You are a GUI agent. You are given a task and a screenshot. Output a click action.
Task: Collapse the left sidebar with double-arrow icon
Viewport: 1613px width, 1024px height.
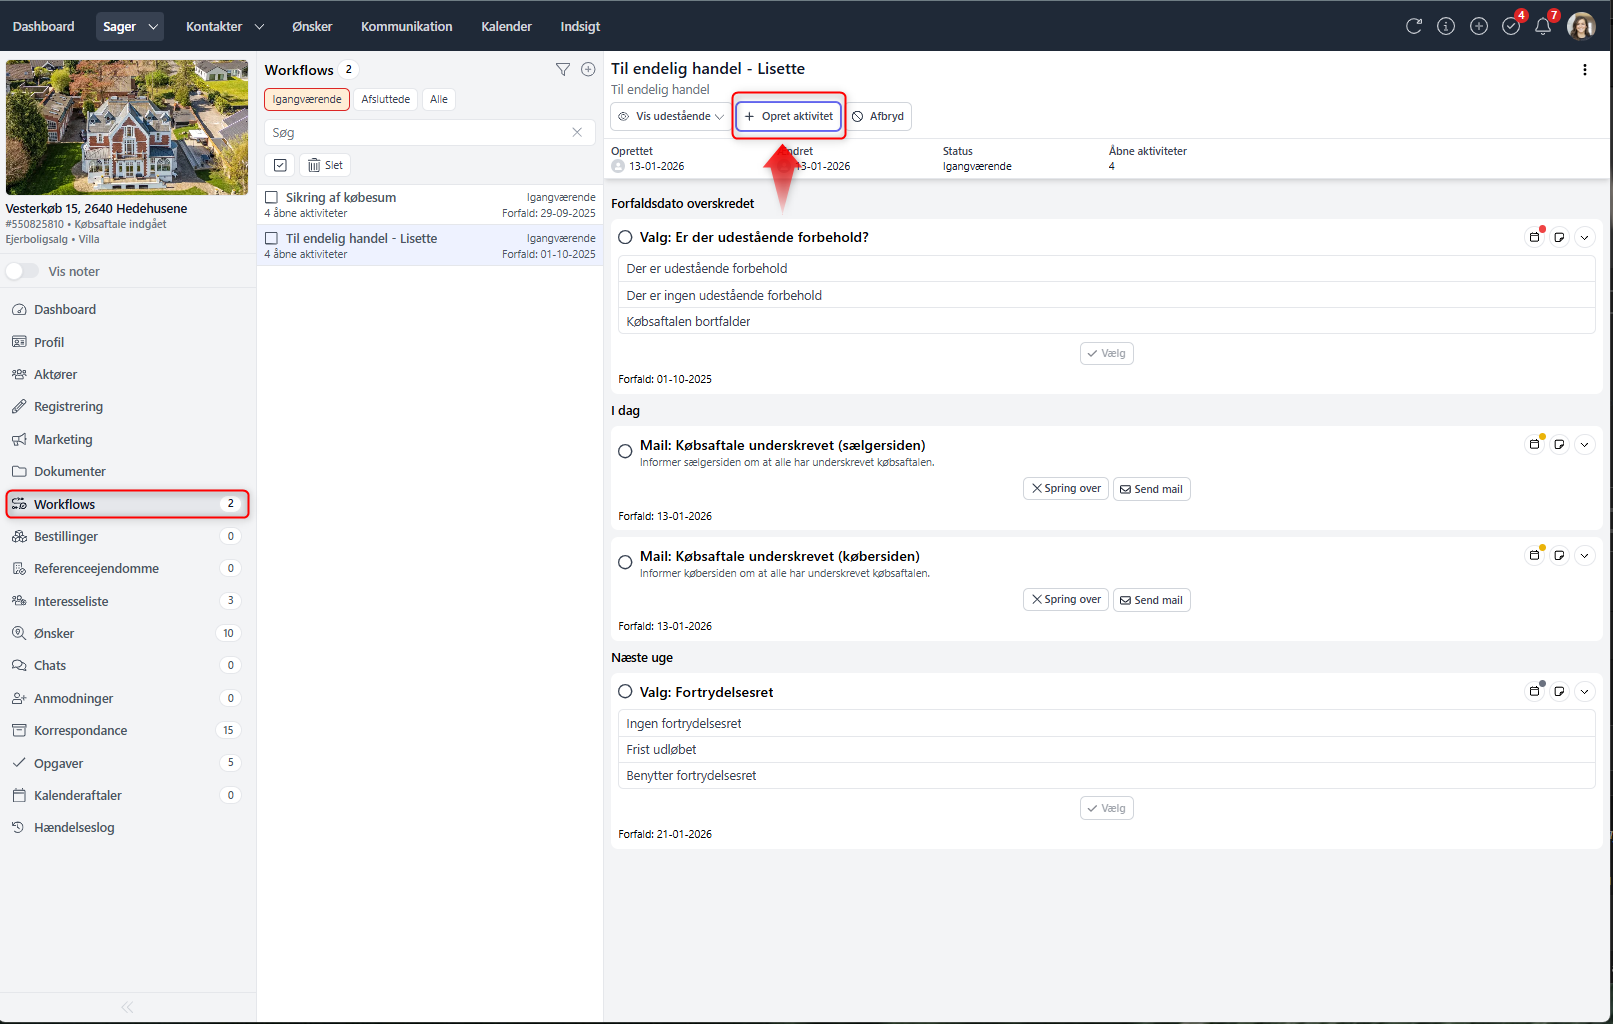127,1007
